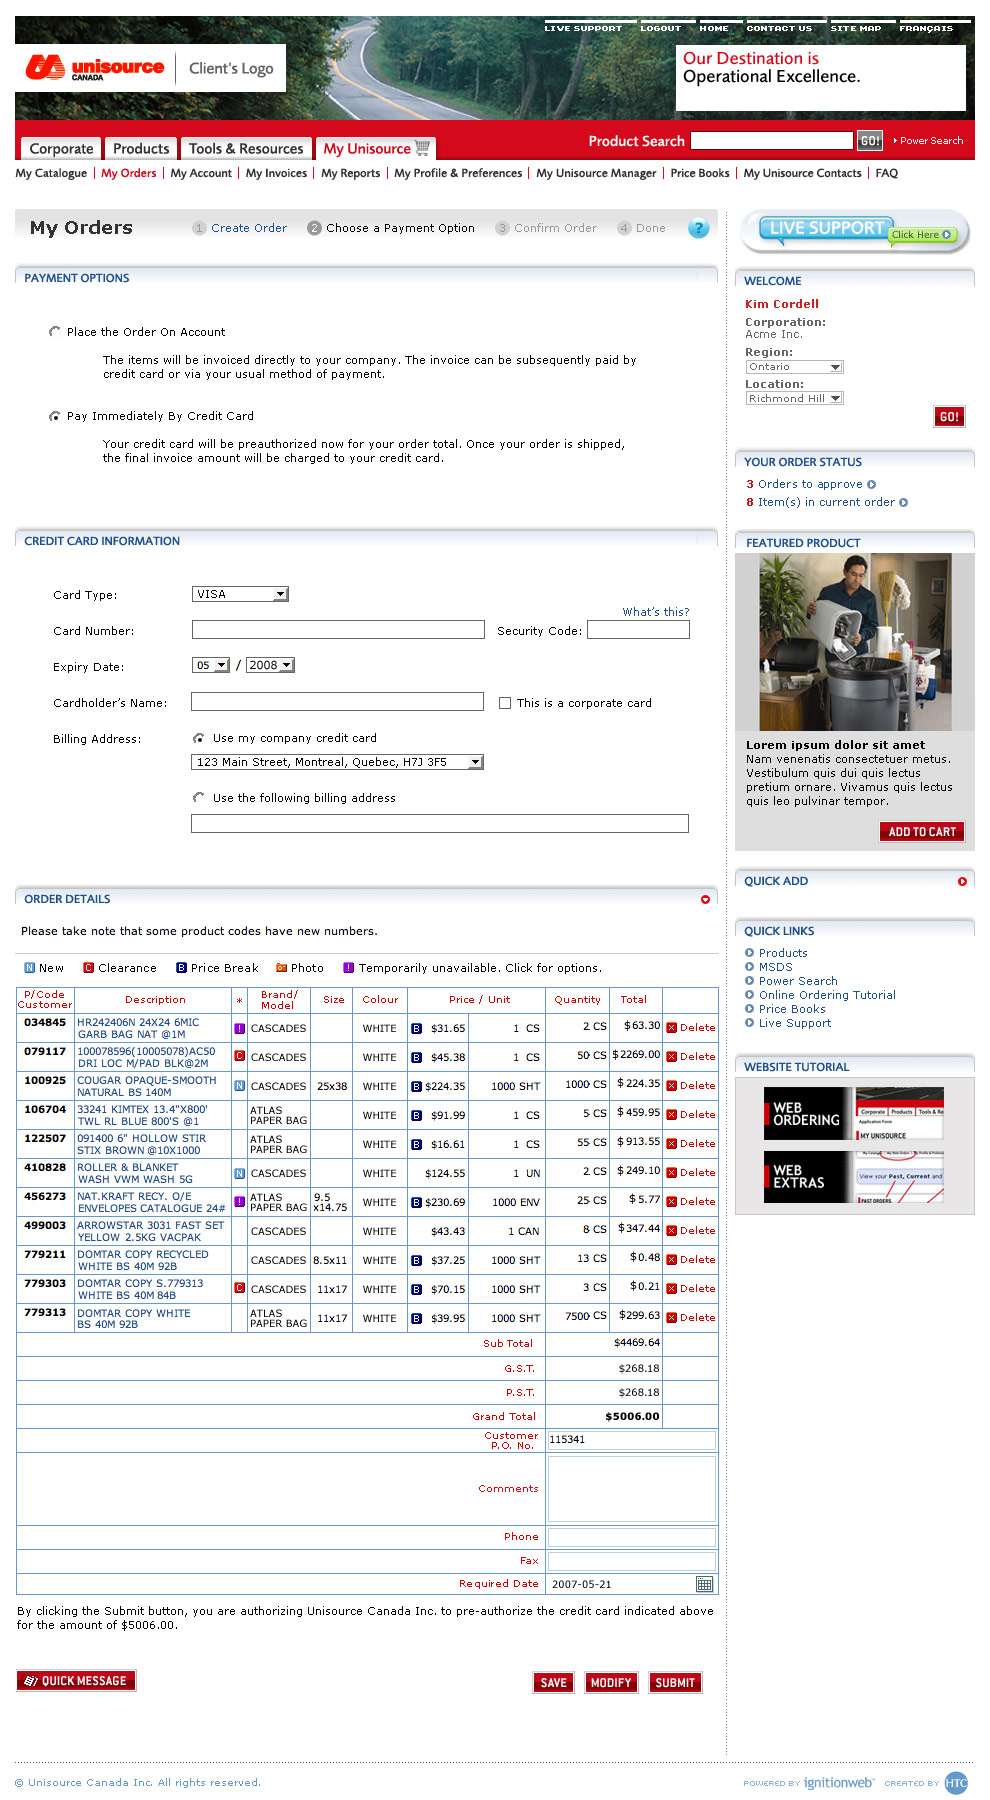Click the Price Break icon for product 034845
Screen dimensions: 990x1800
point(416,1028)
